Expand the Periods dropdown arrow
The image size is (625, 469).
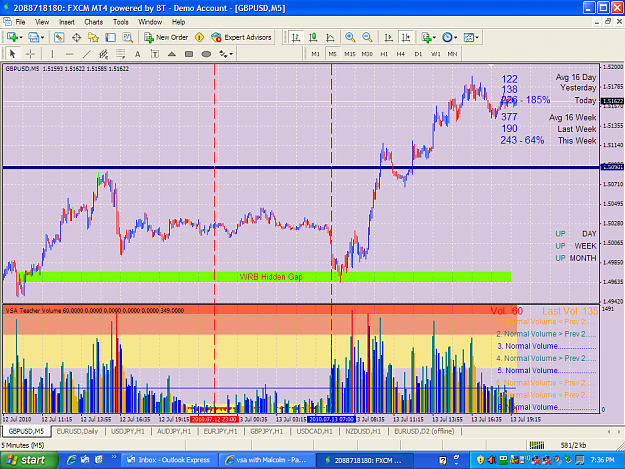[x=456, y=37]
